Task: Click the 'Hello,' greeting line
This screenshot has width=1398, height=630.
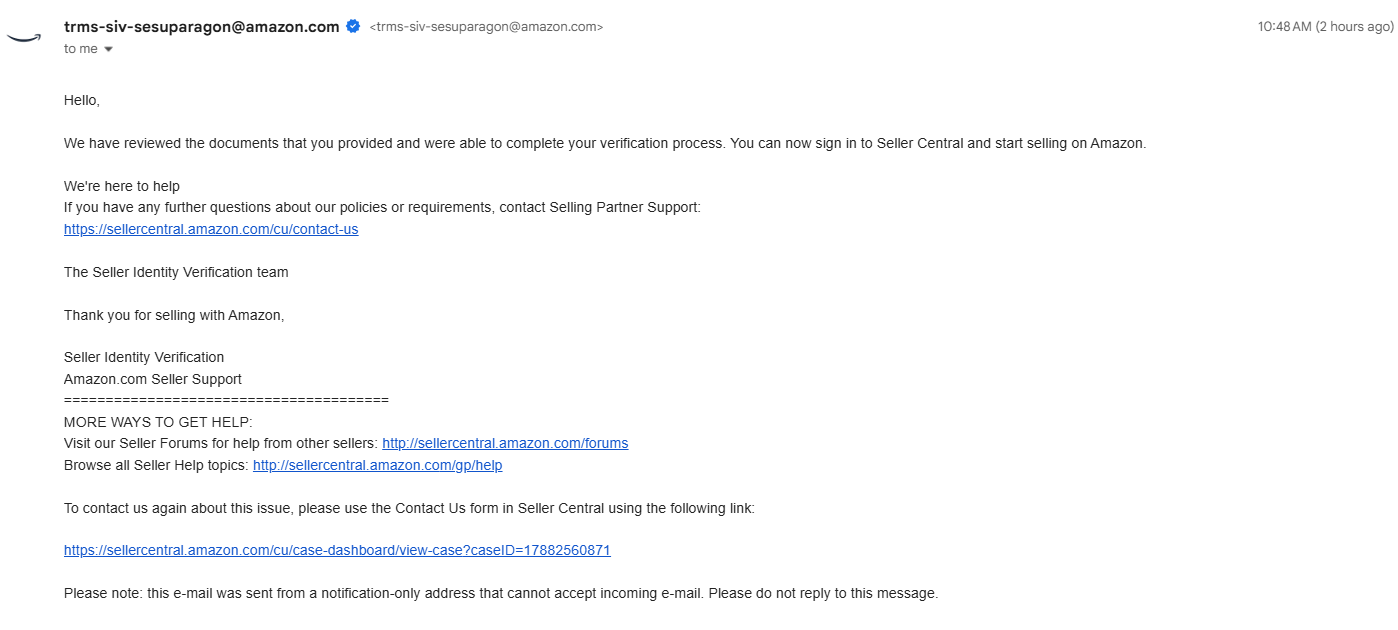Action: 82,100
